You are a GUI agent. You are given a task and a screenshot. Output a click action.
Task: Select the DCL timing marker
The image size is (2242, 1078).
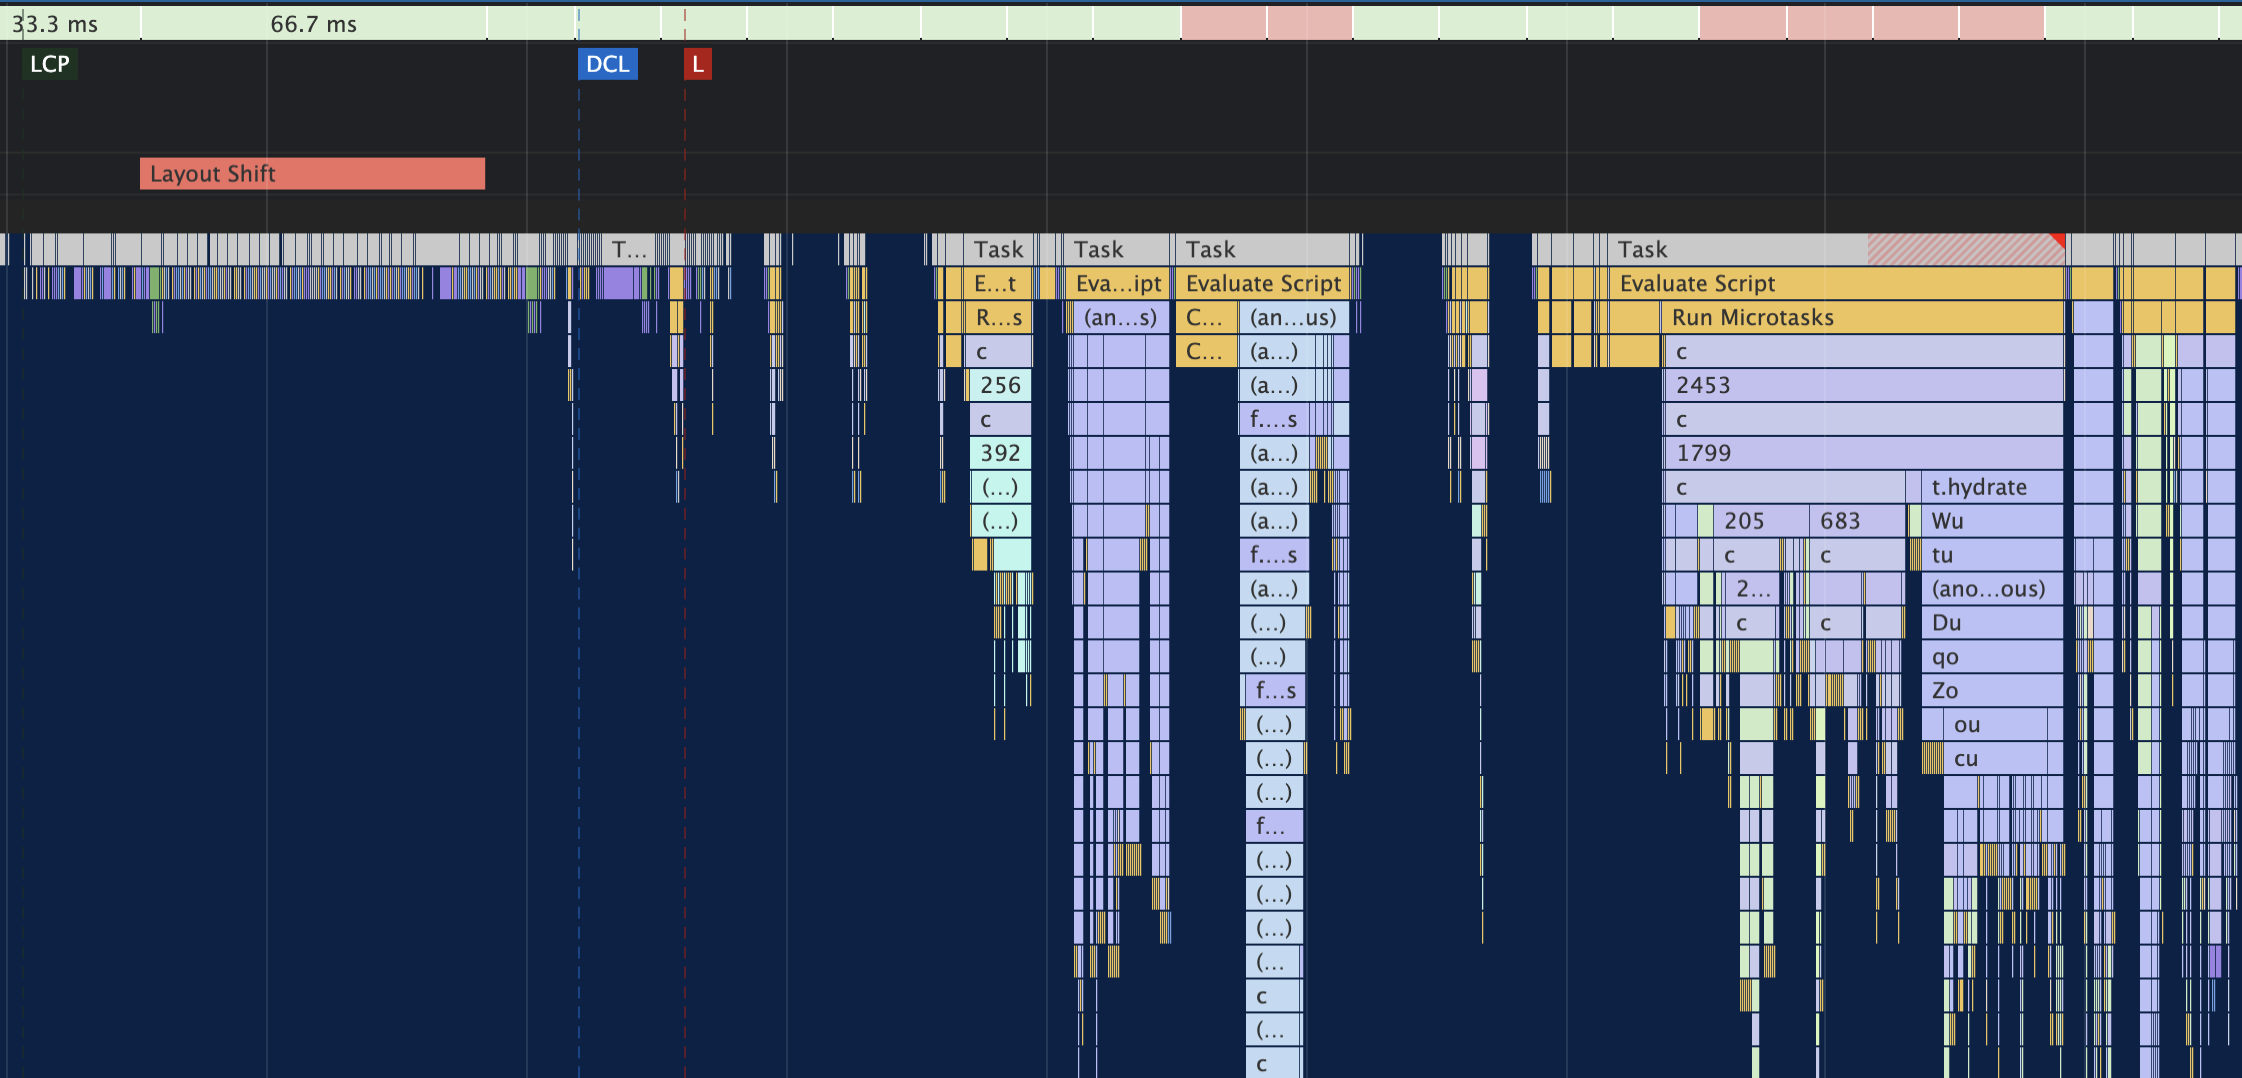point(608,64)
